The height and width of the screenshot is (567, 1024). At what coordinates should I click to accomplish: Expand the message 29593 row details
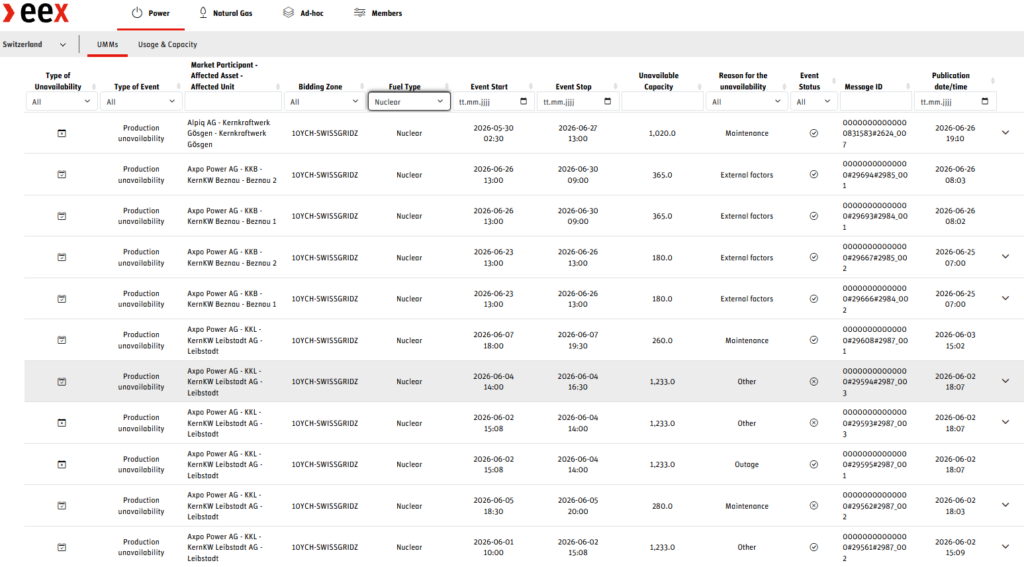[1006, 423]
